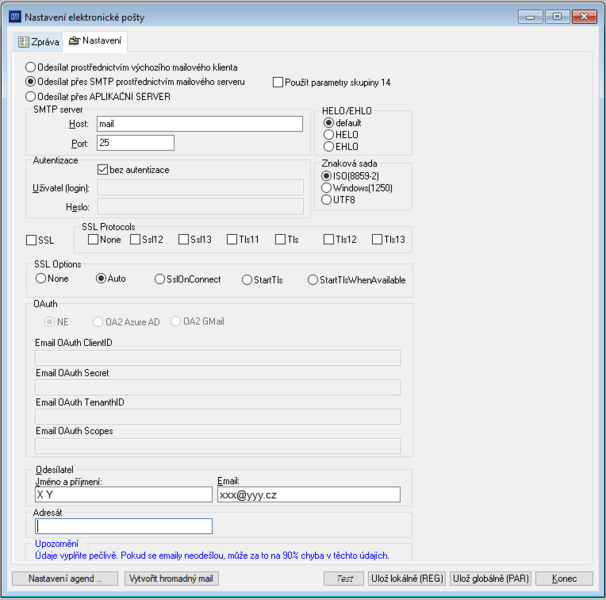Click the Test button
This screenshot has width=606, height=600.
point(344,578)
